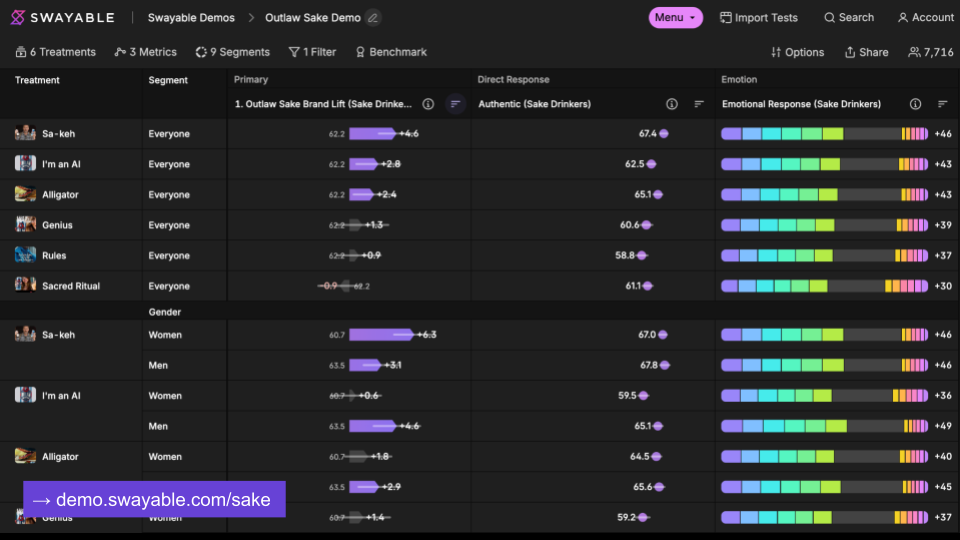Share this test

click(866, 52)
